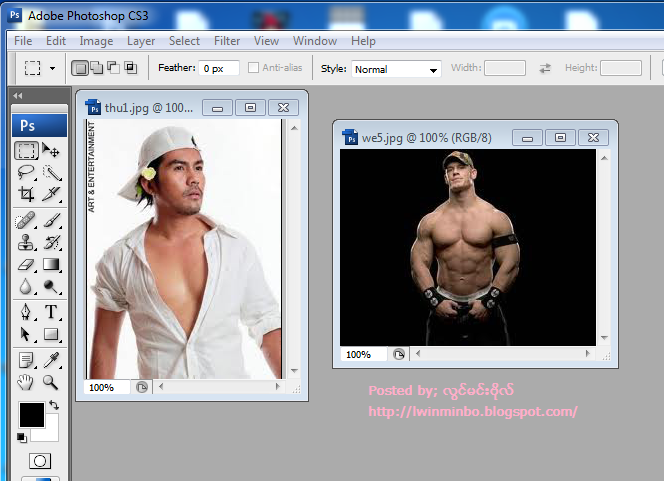Open the View menu
664x481 pixels.
click(266, 41)
